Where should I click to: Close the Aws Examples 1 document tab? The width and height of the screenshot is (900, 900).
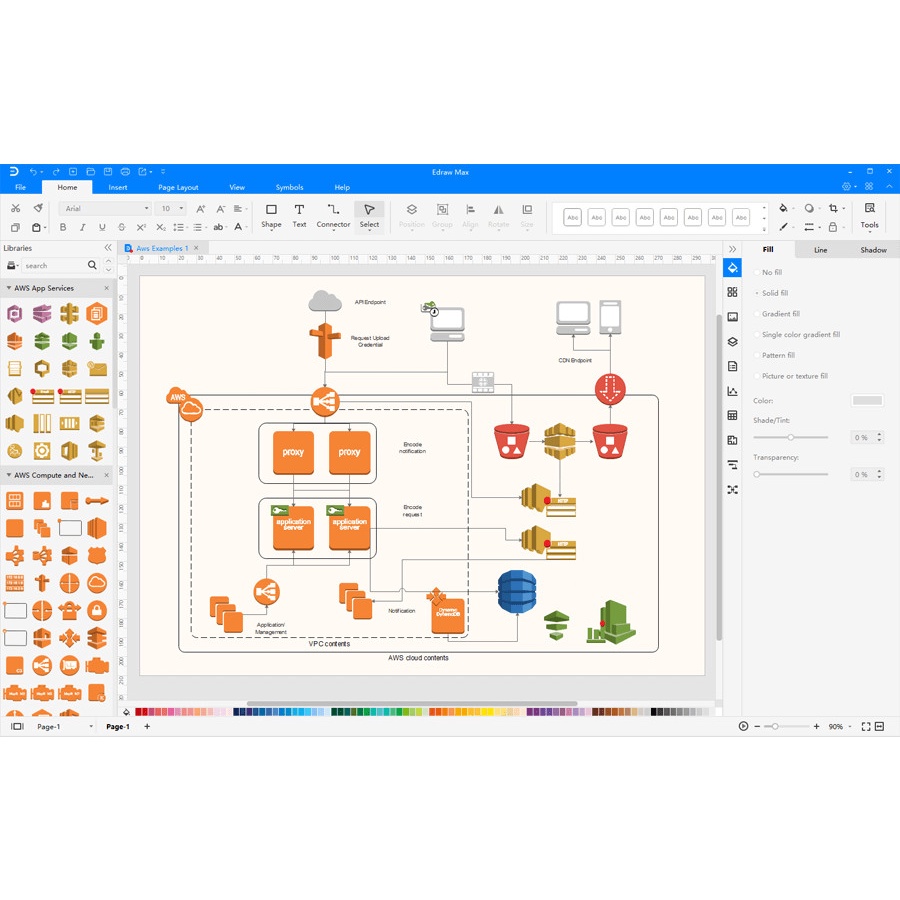(196, 248)
